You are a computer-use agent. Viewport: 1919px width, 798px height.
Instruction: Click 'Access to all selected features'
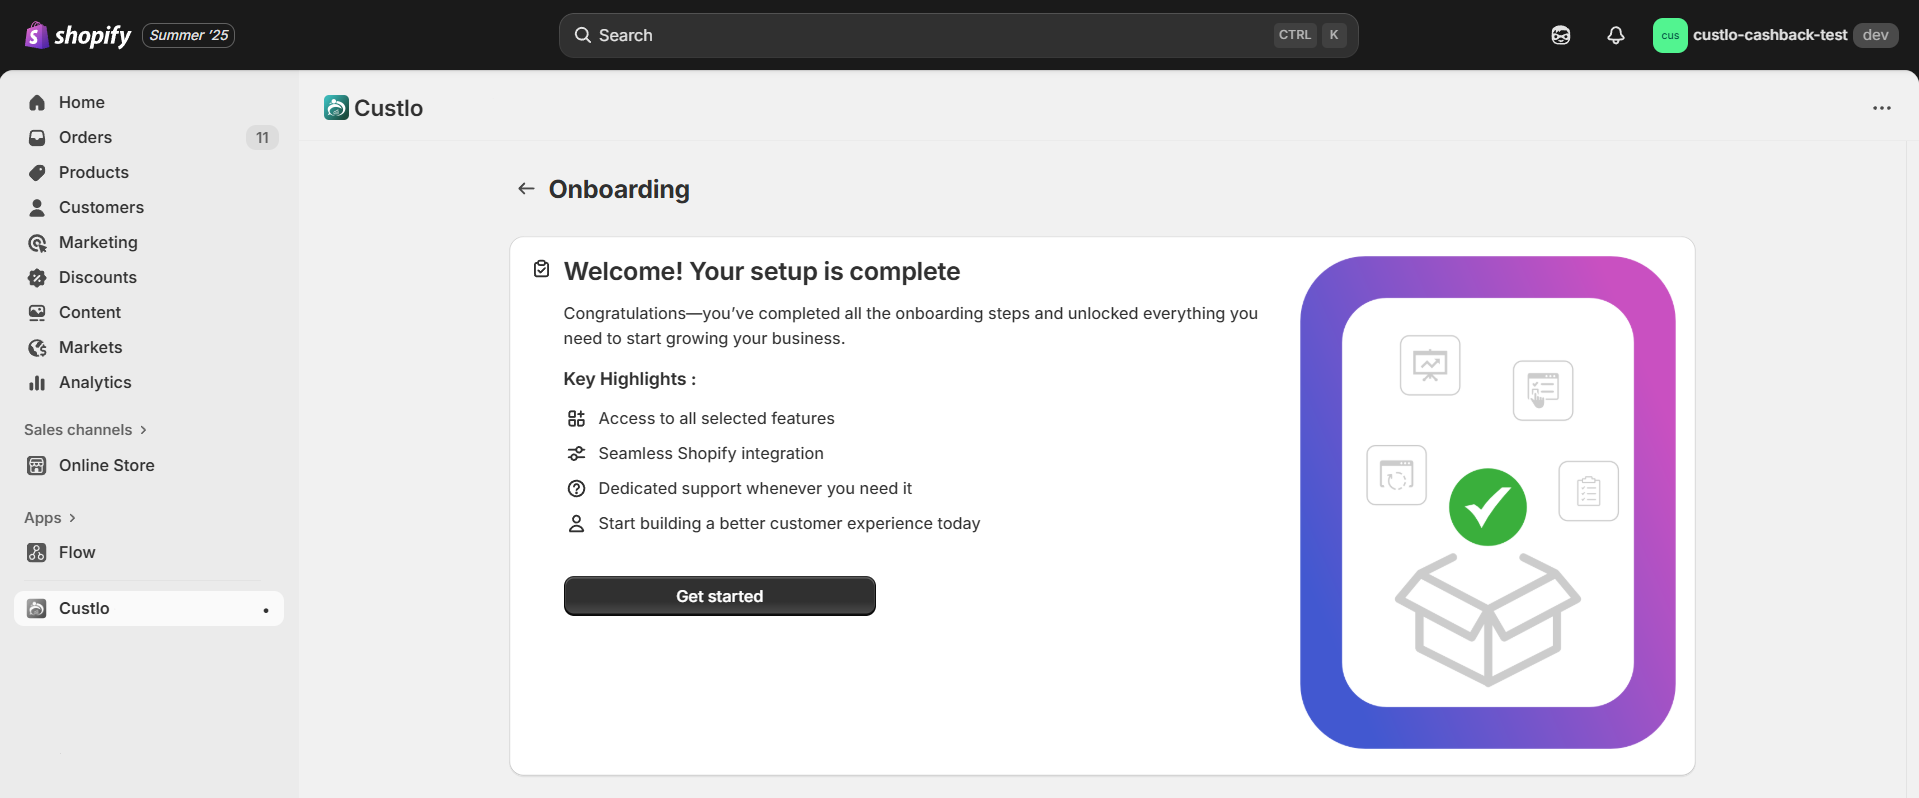pos(716,418)
